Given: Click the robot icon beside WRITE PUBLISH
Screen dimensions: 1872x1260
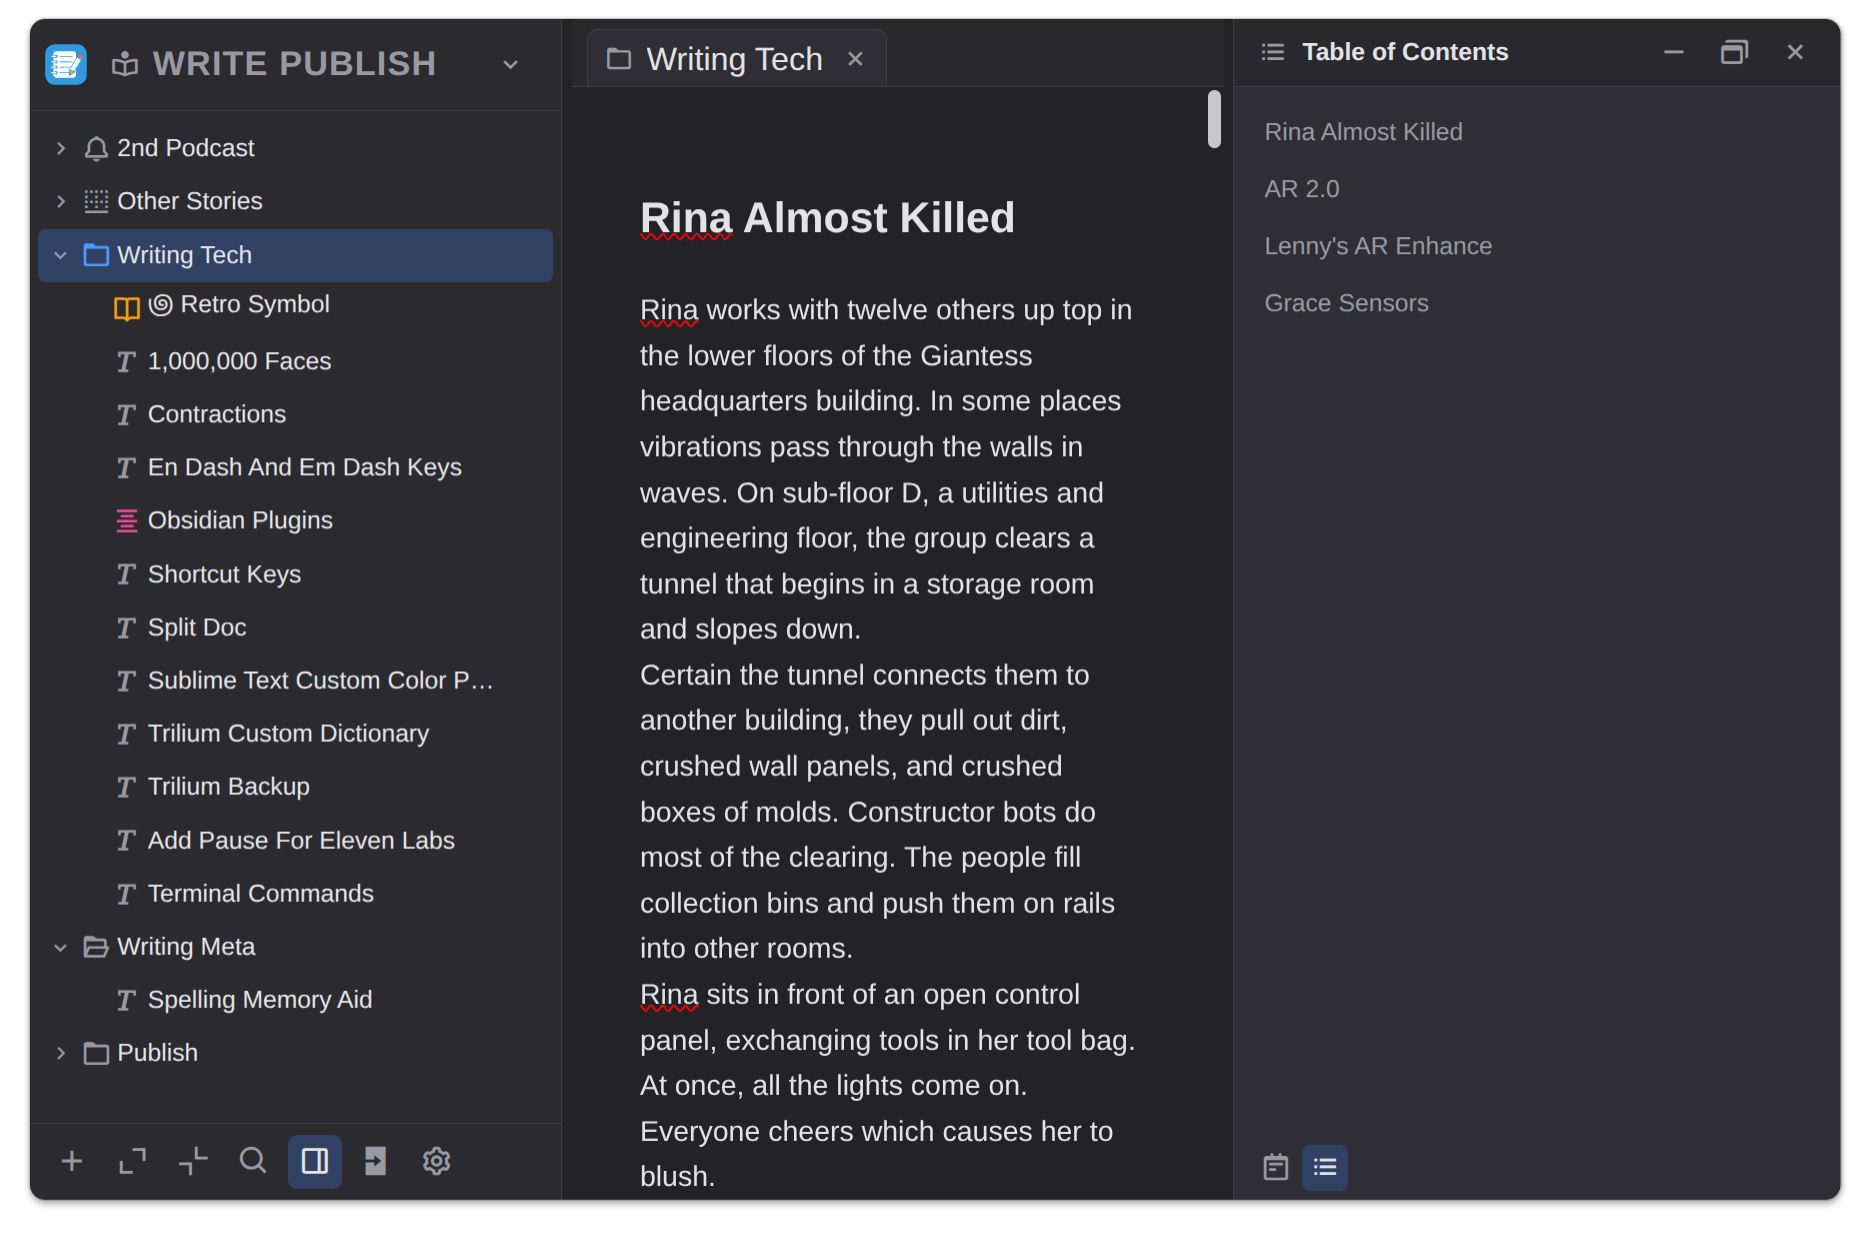Looking at the screenshot, I should (125, 65).
